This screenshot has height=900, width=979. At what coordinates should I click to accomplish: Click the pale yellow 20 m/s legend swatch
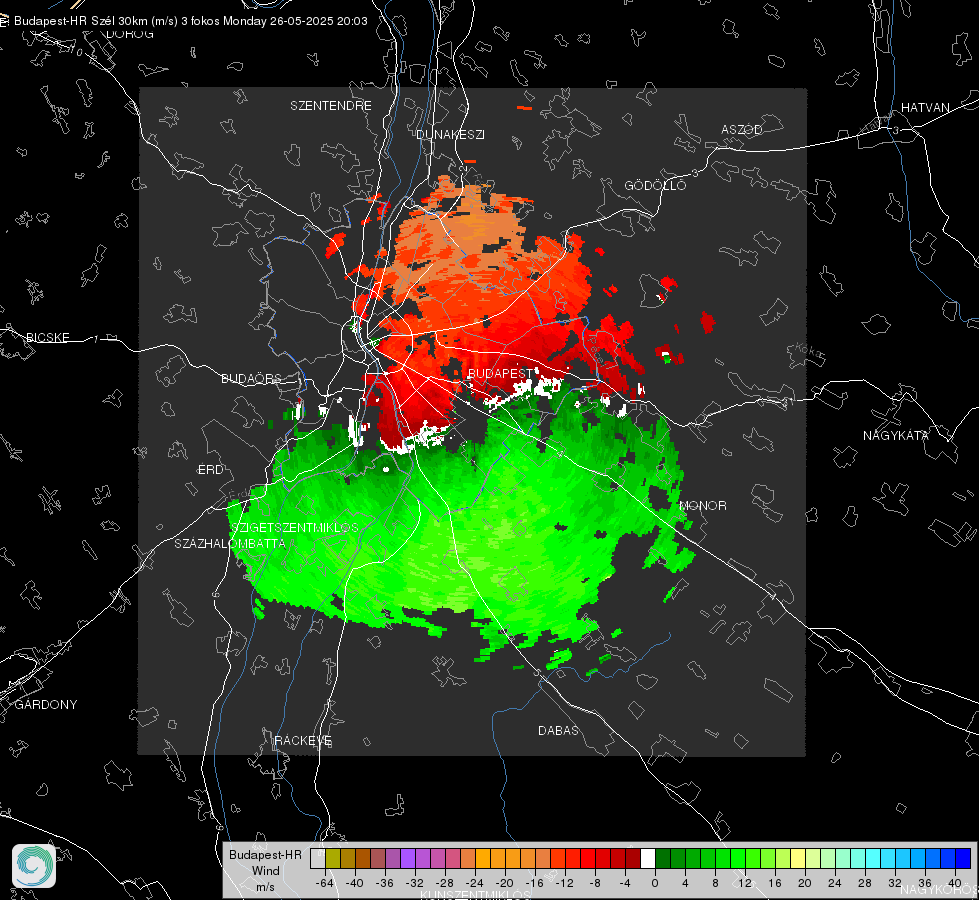pos(798,859)
